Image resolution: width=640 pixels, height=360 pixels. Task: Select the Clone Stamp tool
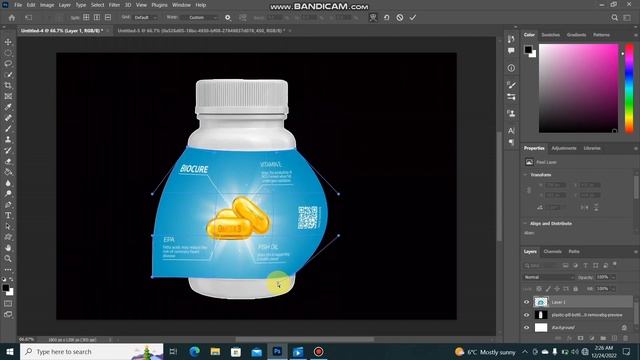8,140
